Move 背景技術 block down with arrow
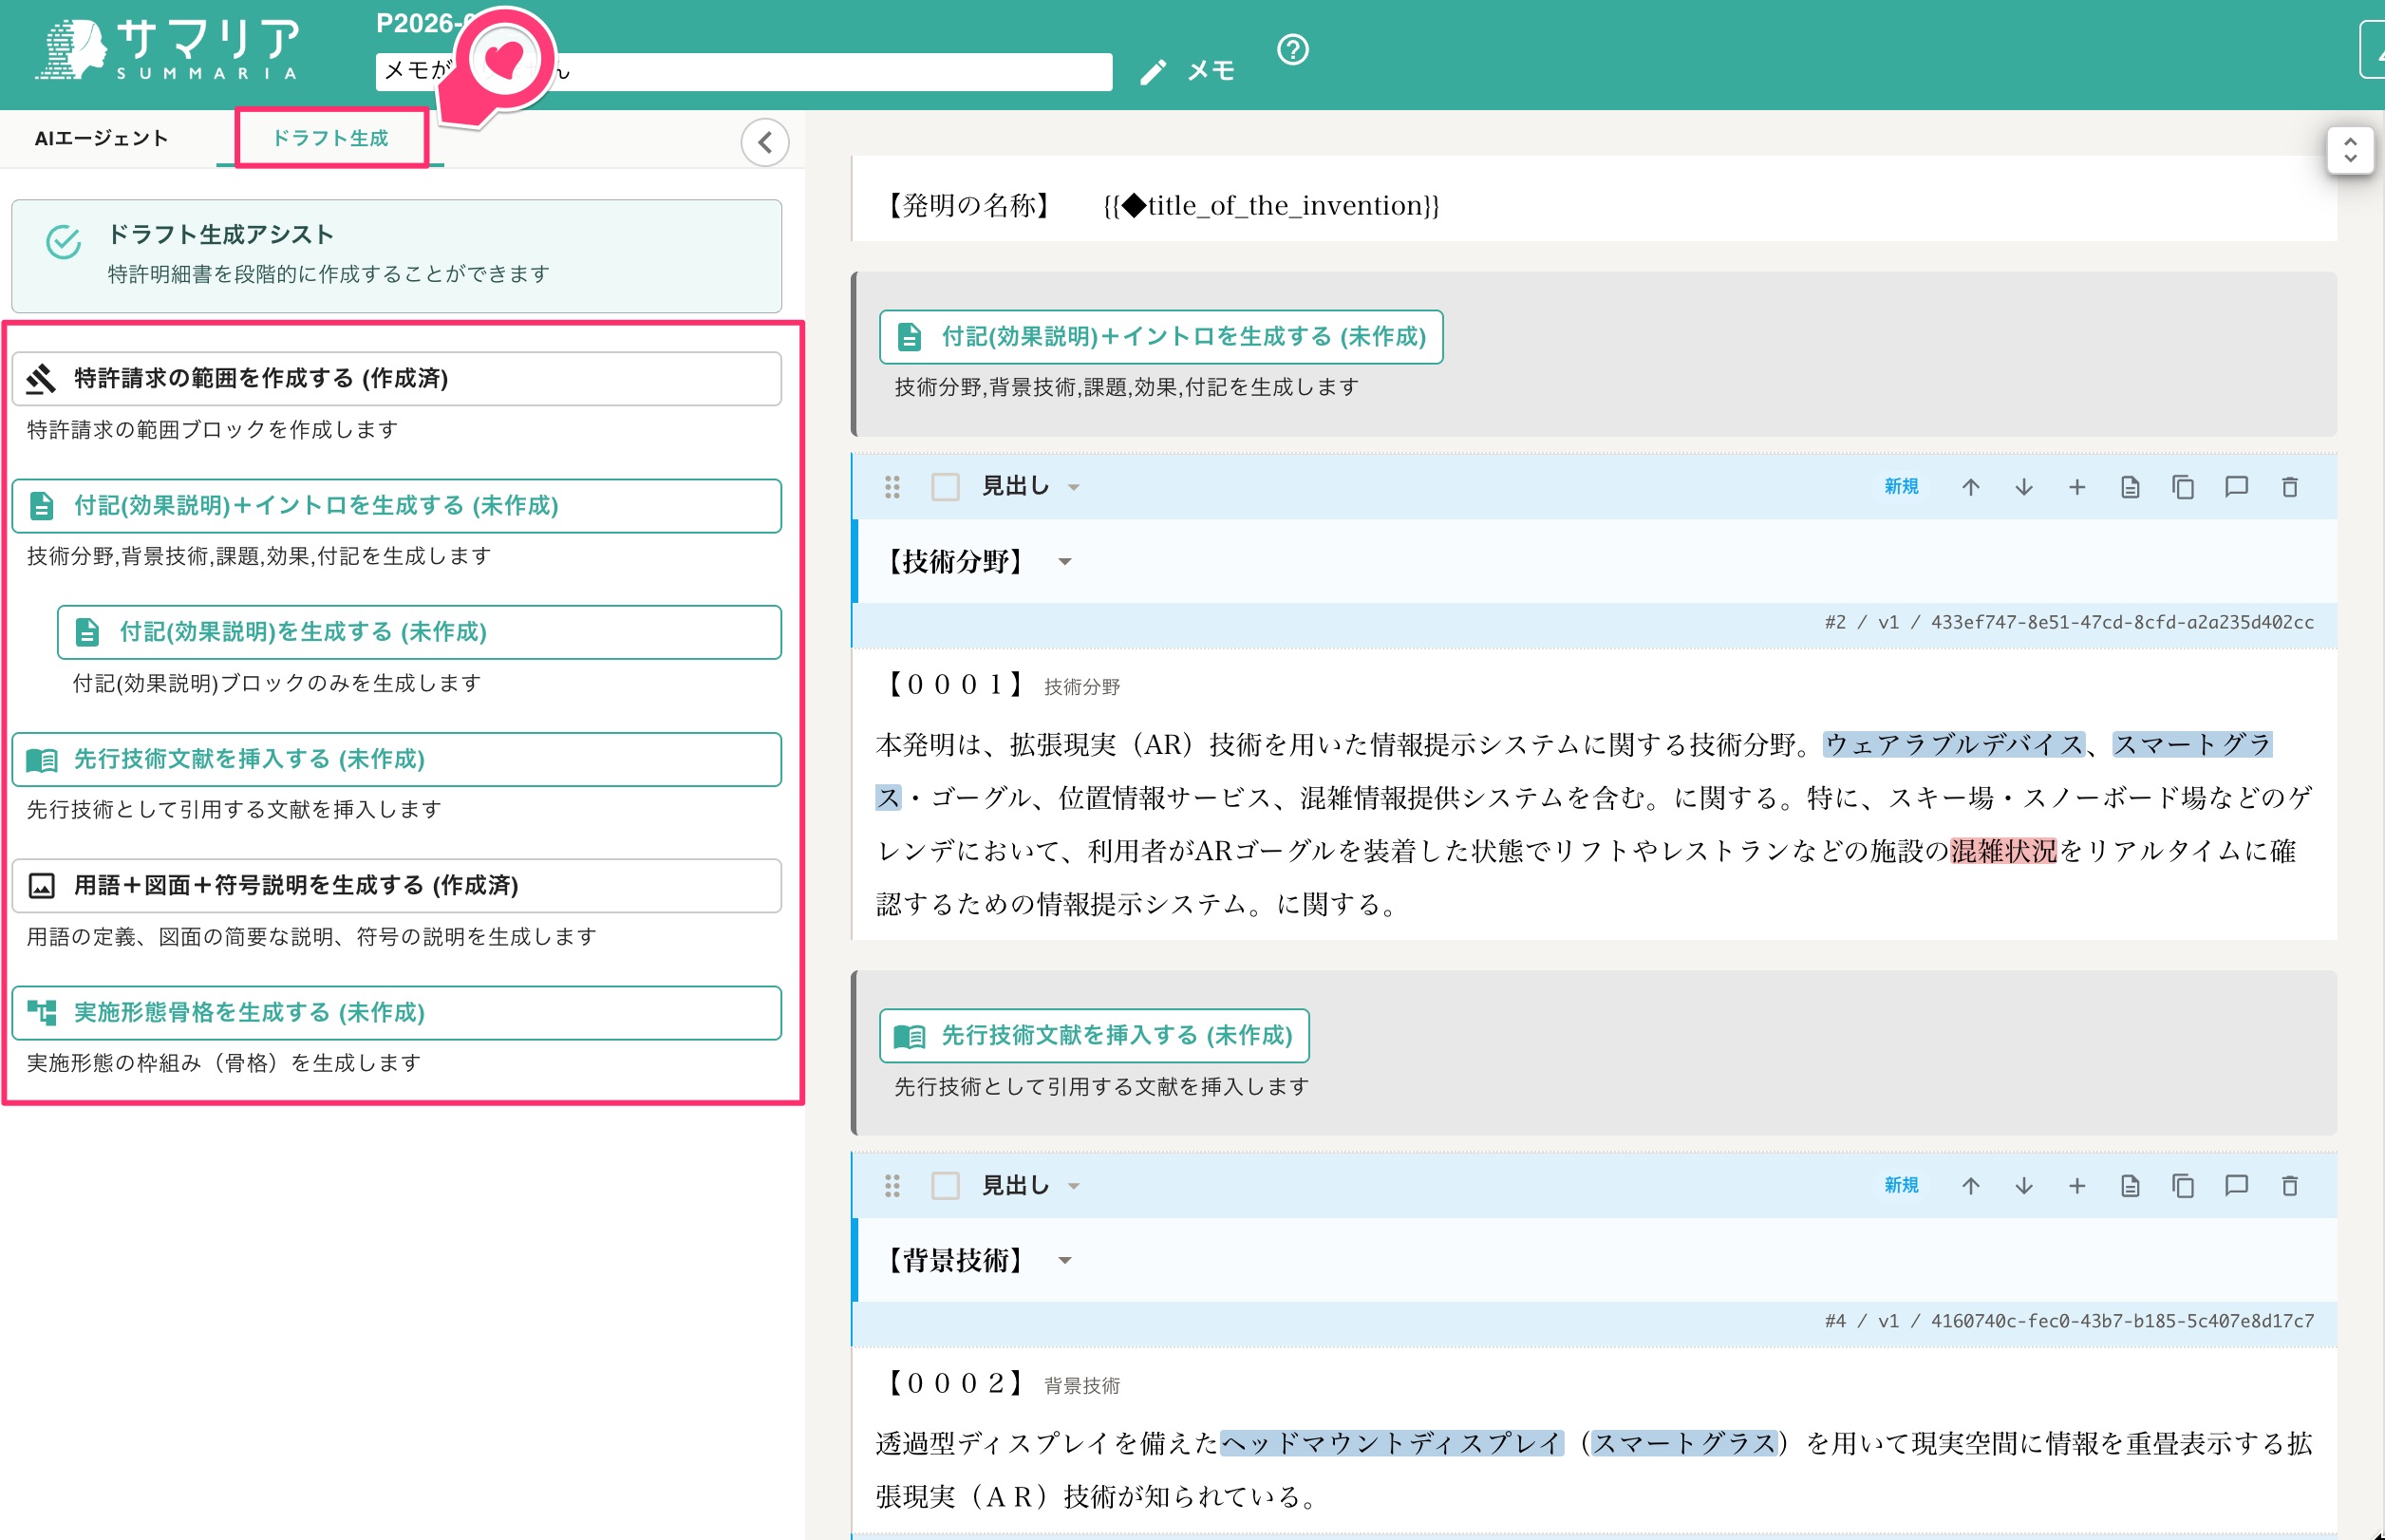The image size is (2385, 1540). coord(2023,1186)
